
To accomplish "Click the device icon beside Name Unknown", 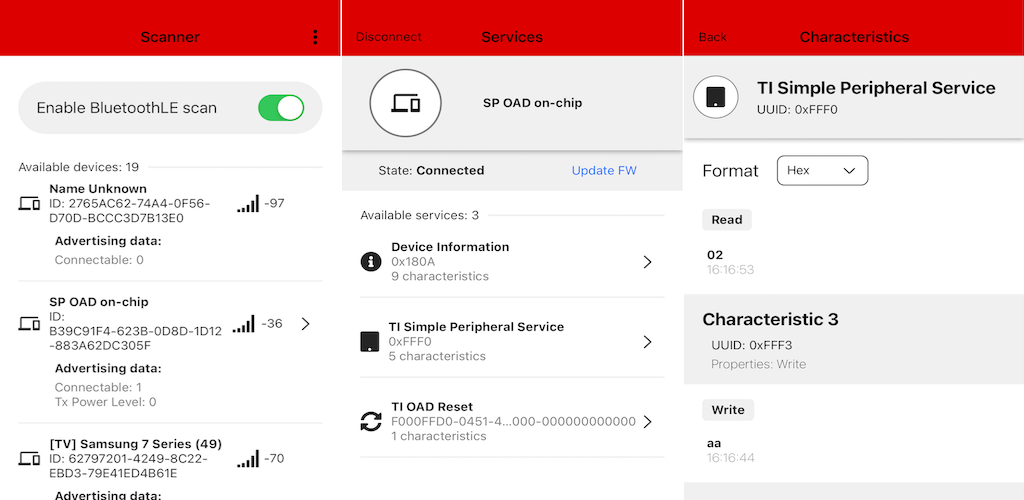I will point(29,204).
